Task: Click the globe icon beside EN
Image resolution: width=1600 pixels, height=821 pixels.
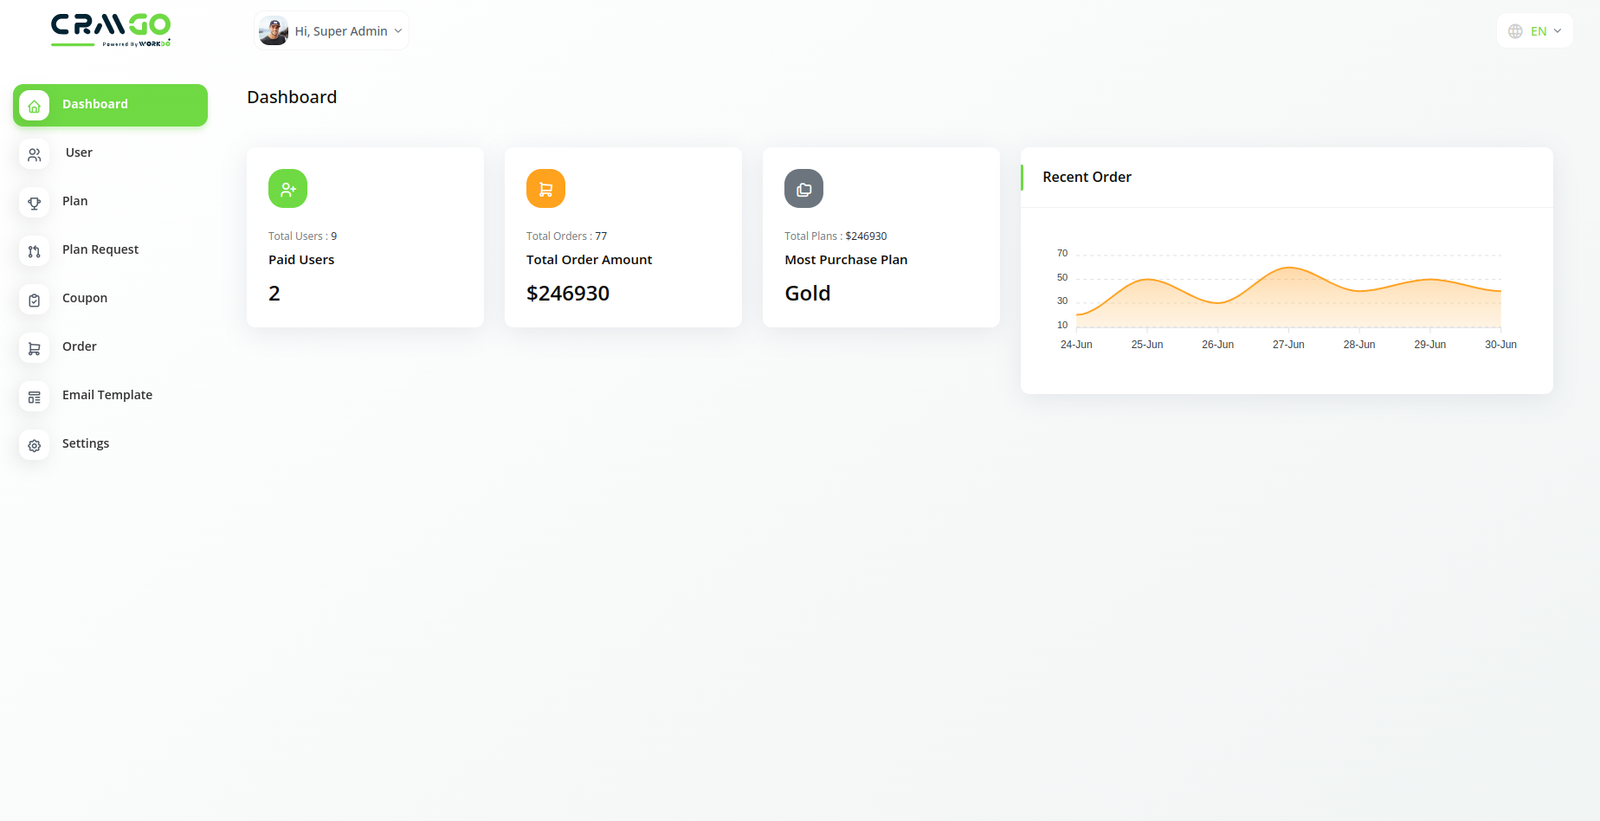Action: [1515, 31]
